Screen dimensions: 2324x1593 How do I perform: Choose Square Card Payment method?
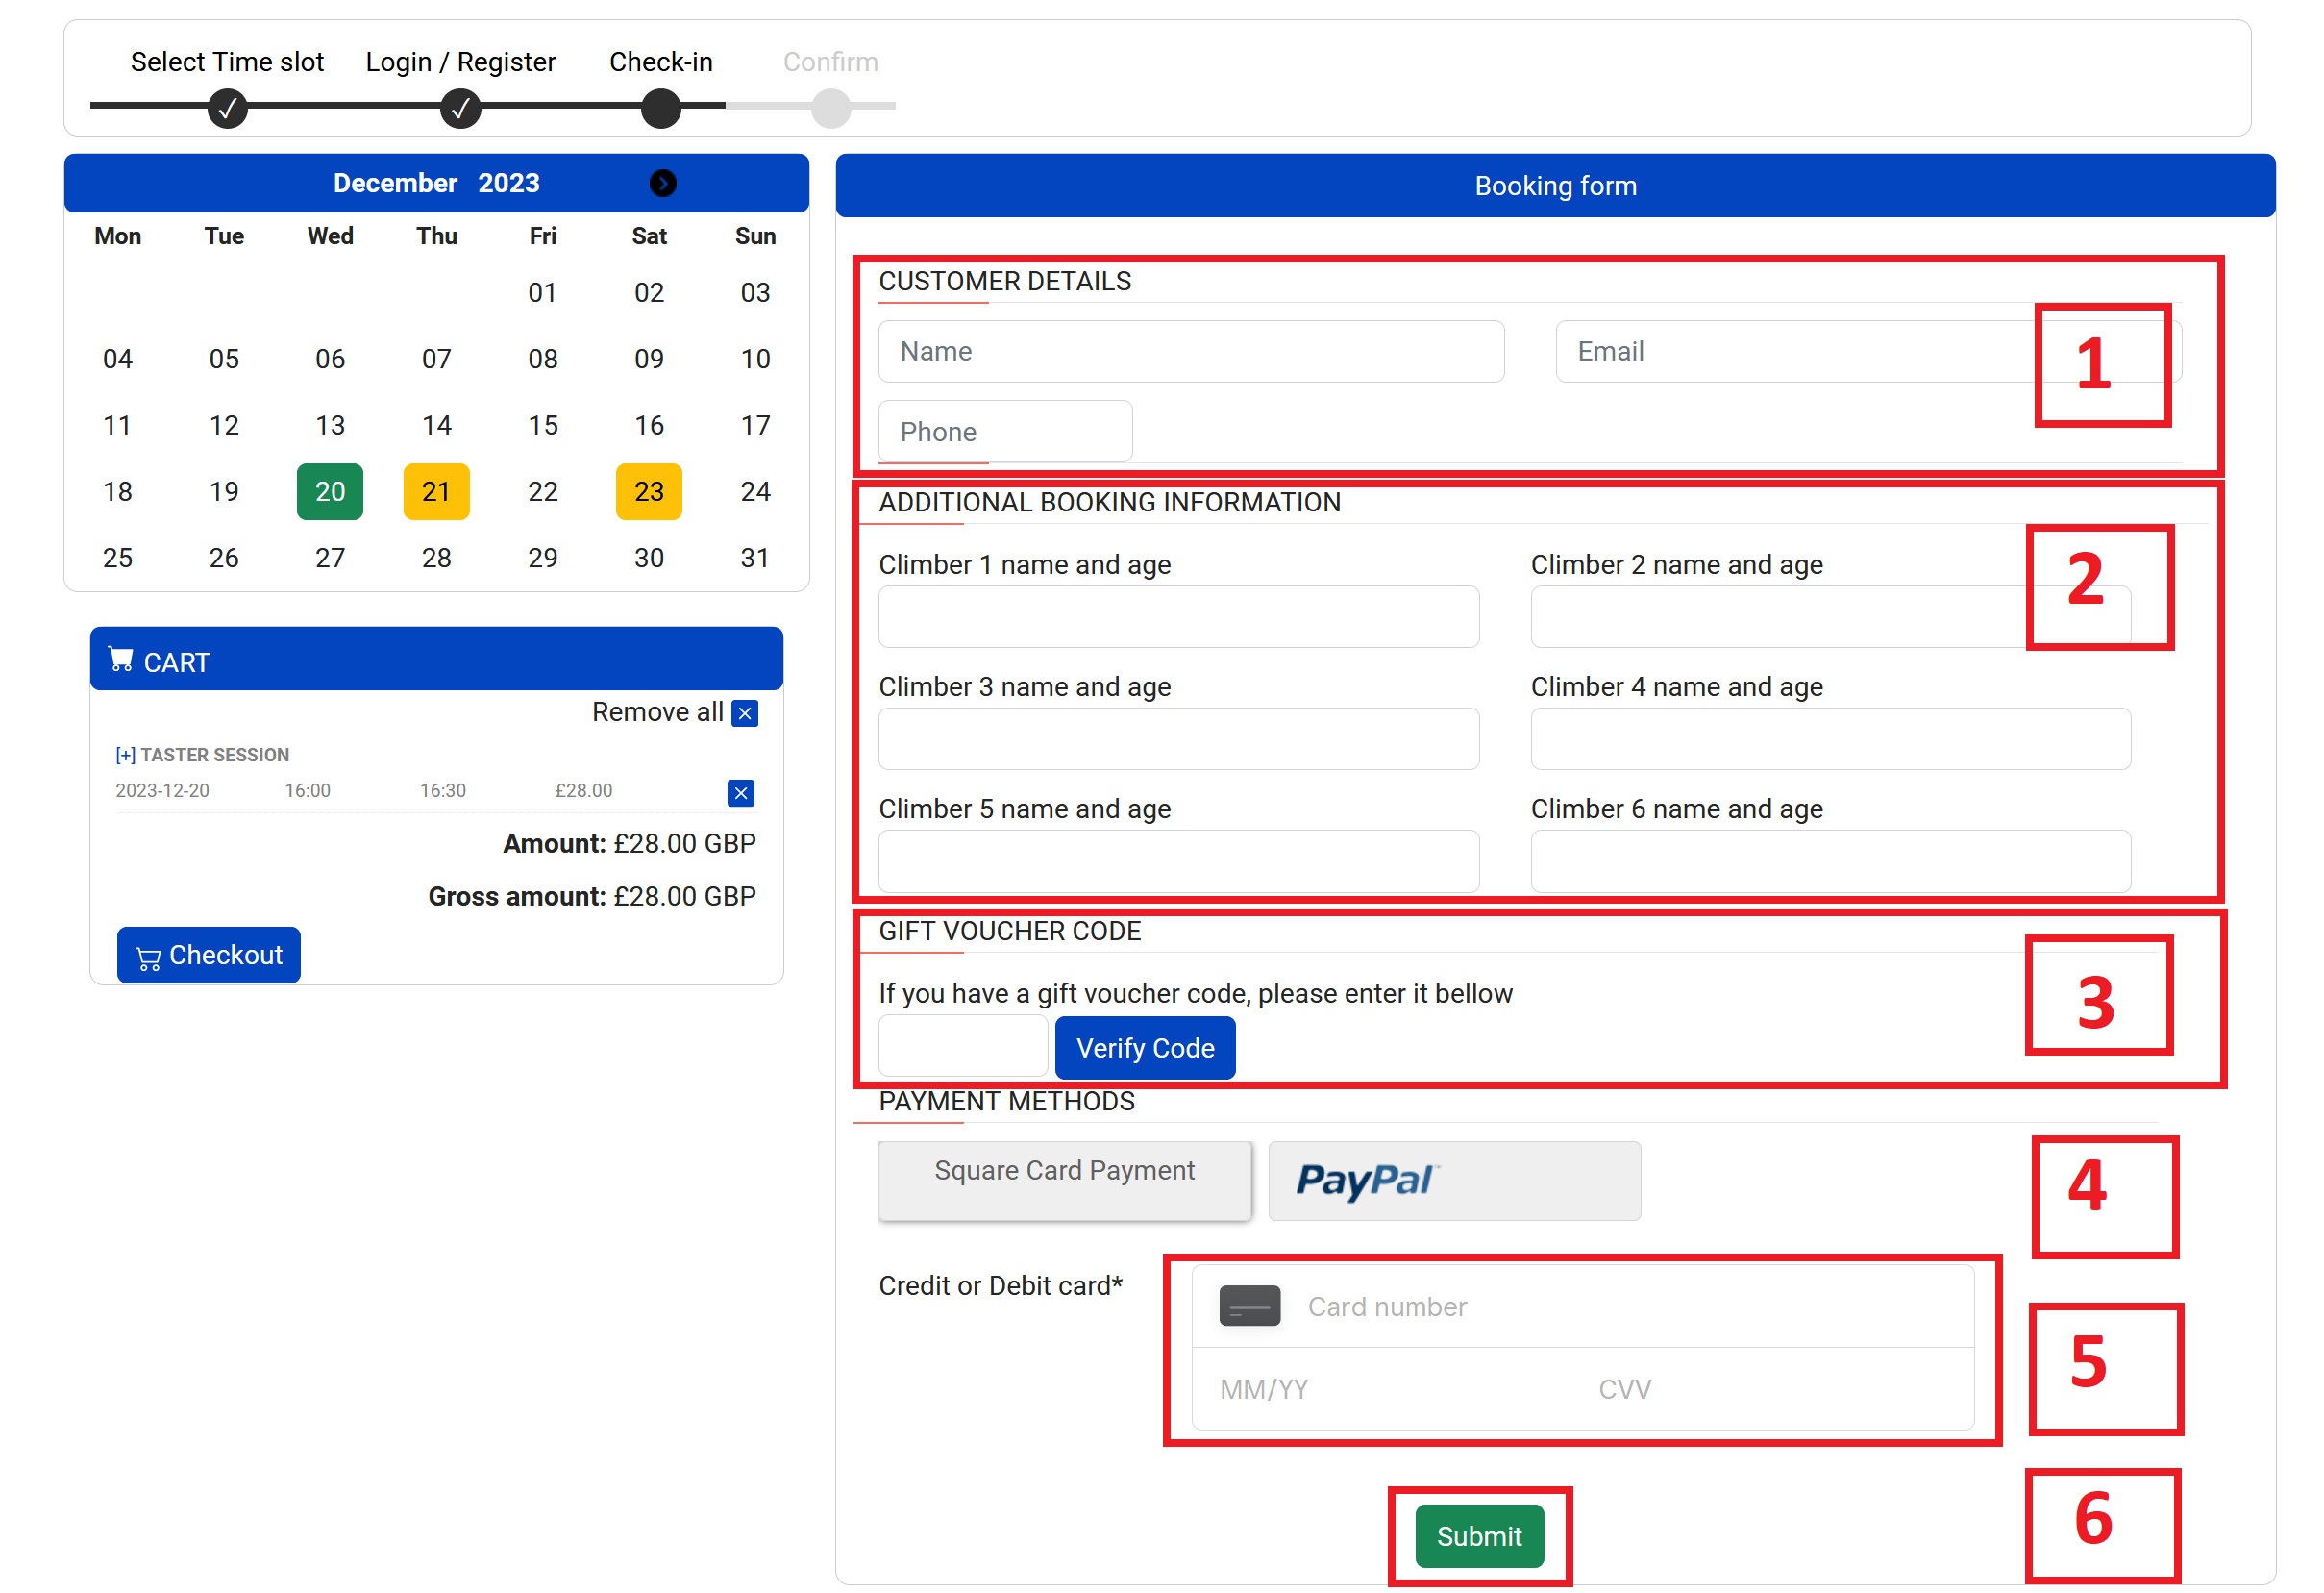(1064, 1180)
